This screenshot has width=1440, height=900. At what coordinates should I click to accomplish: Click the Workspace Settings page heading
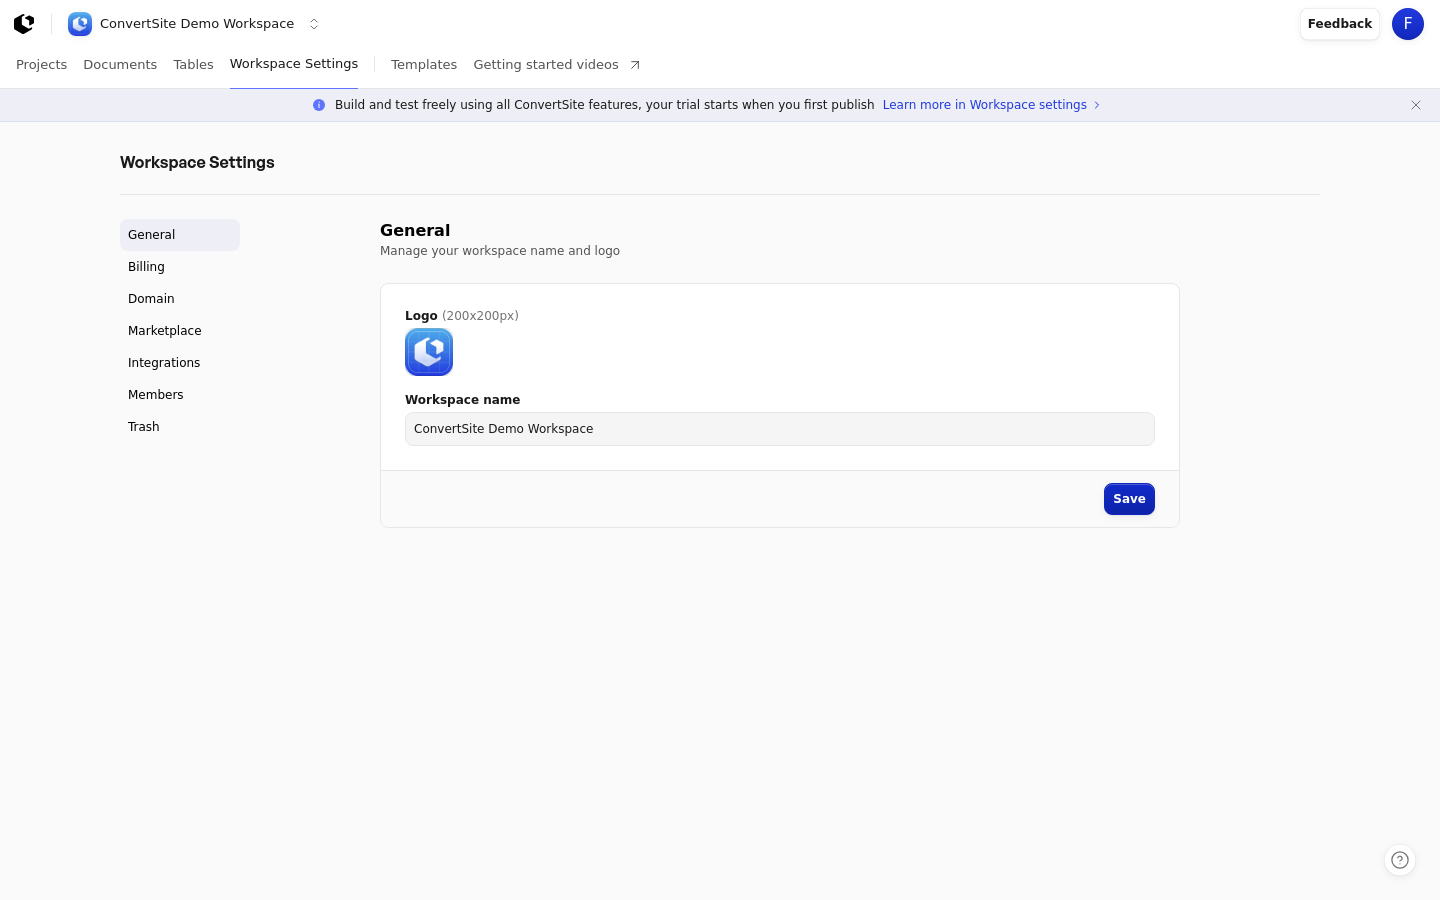tap(197, 162)
